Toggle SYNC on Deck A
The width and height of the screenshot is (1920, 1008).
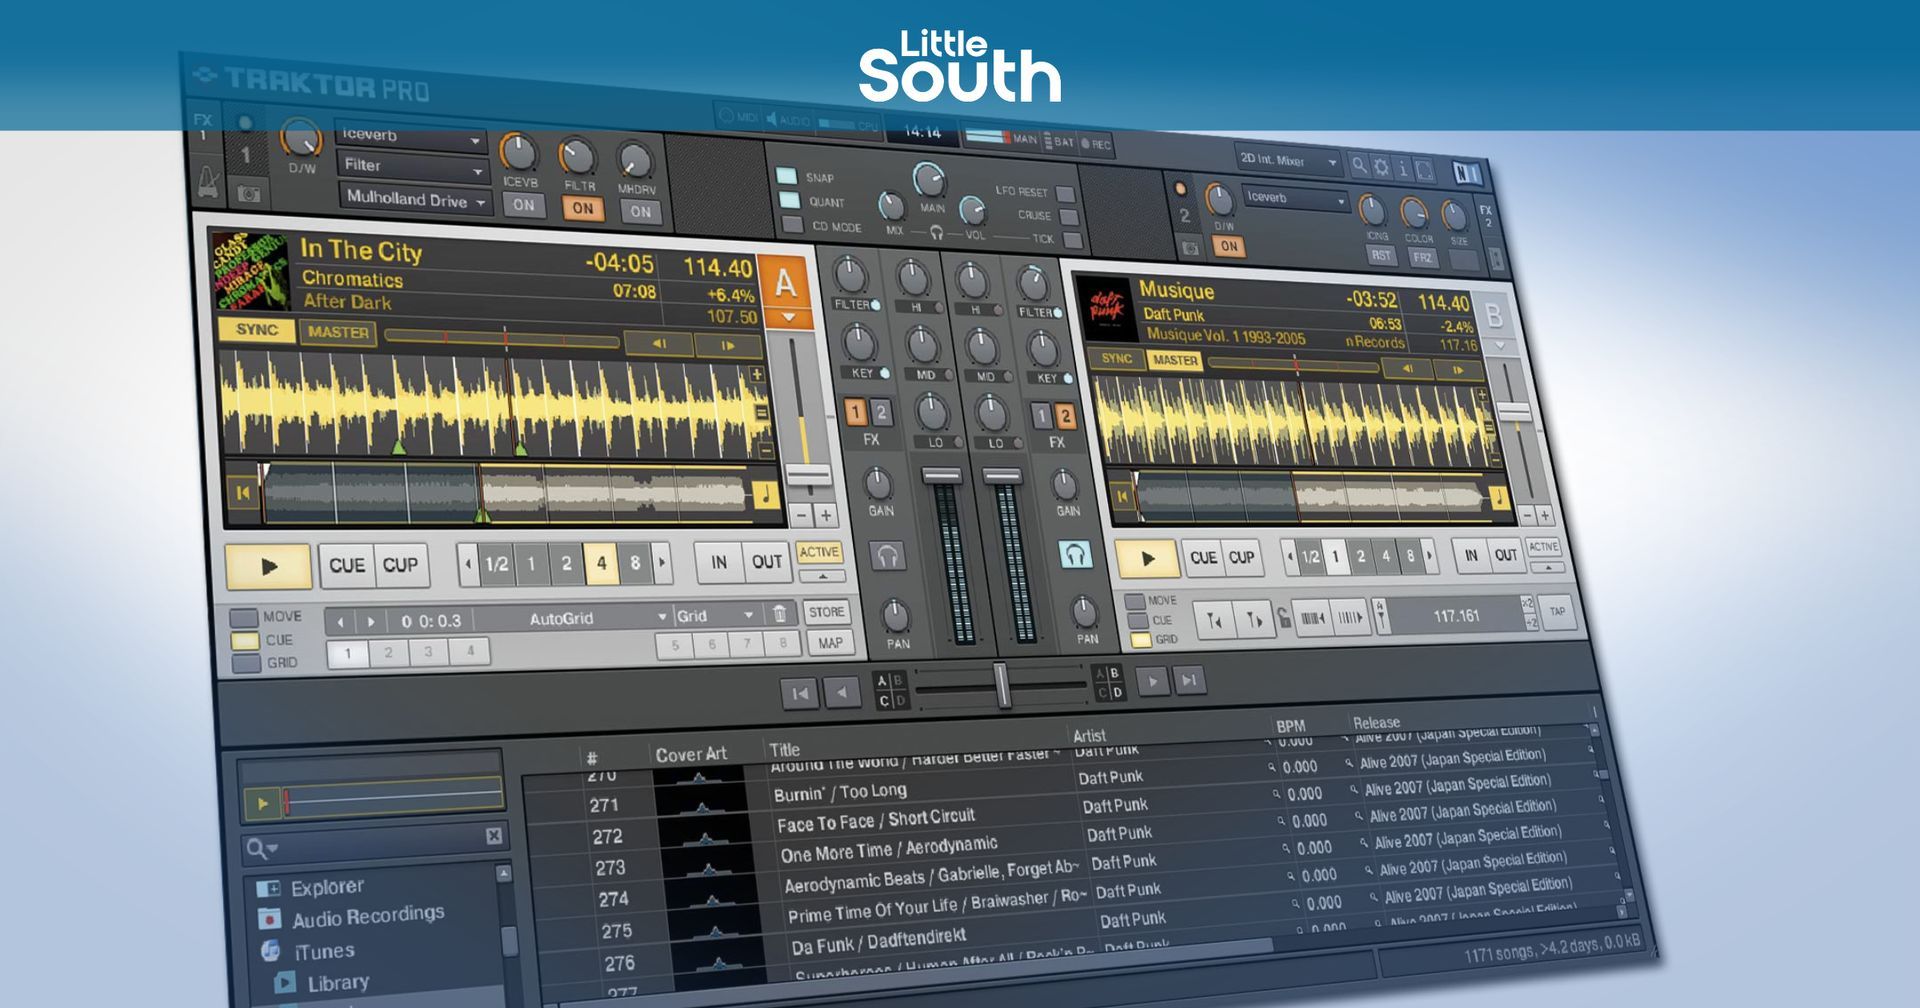click(x=257, y=329)
